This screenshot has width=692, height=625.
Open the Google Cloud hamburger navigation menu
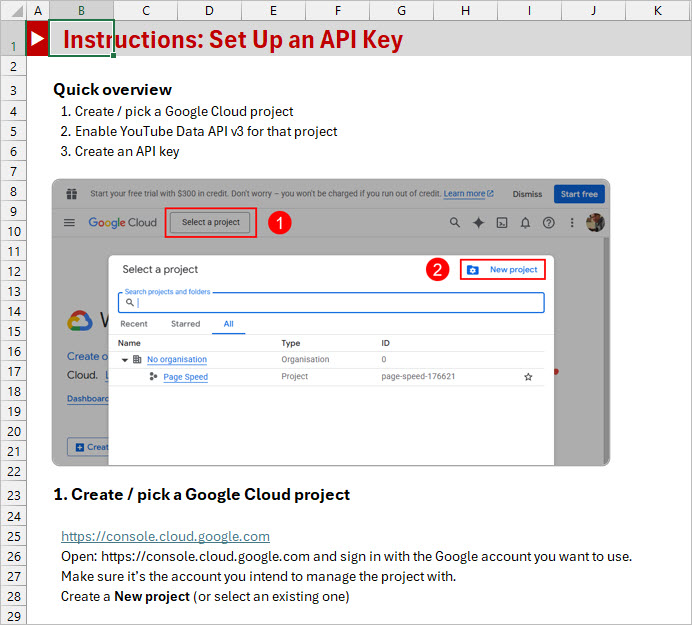[x=69, y=222]
